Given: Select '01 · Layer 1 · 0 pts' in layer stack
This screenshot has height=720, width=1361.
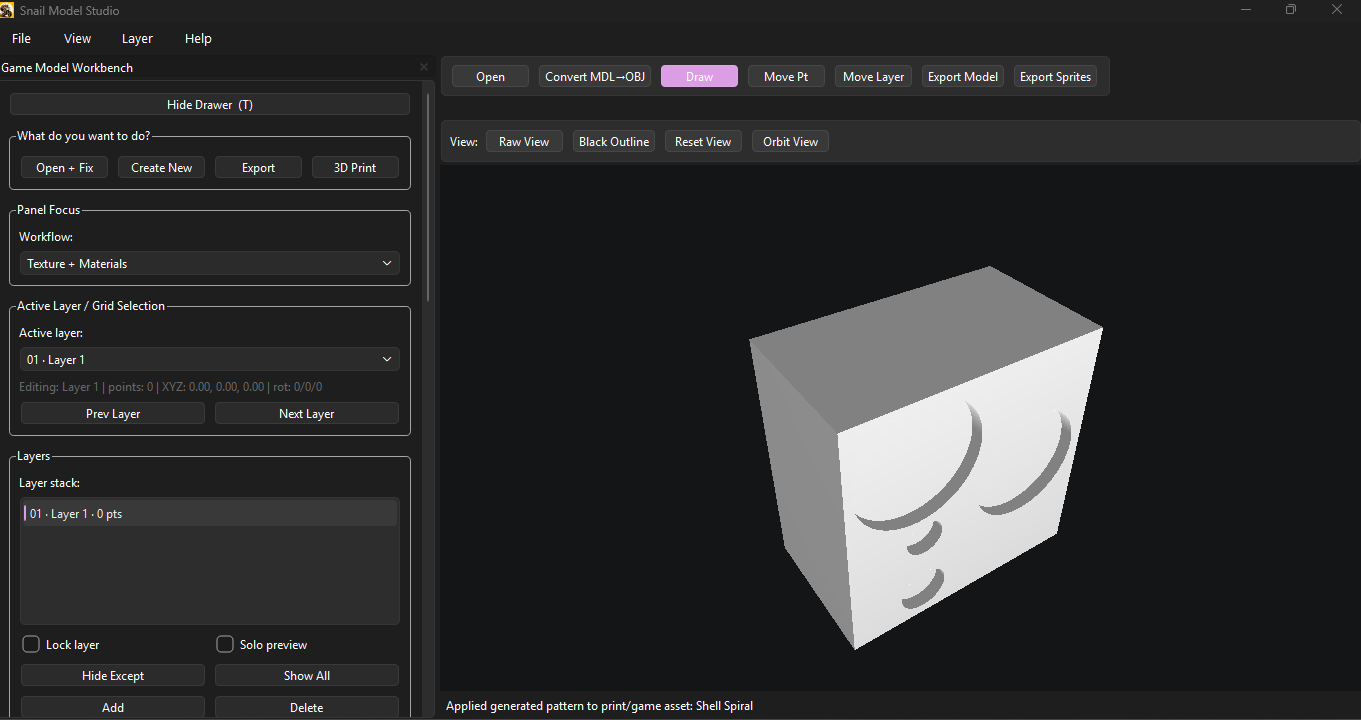Looking at the screenshot, I should [x=209, y=513].
